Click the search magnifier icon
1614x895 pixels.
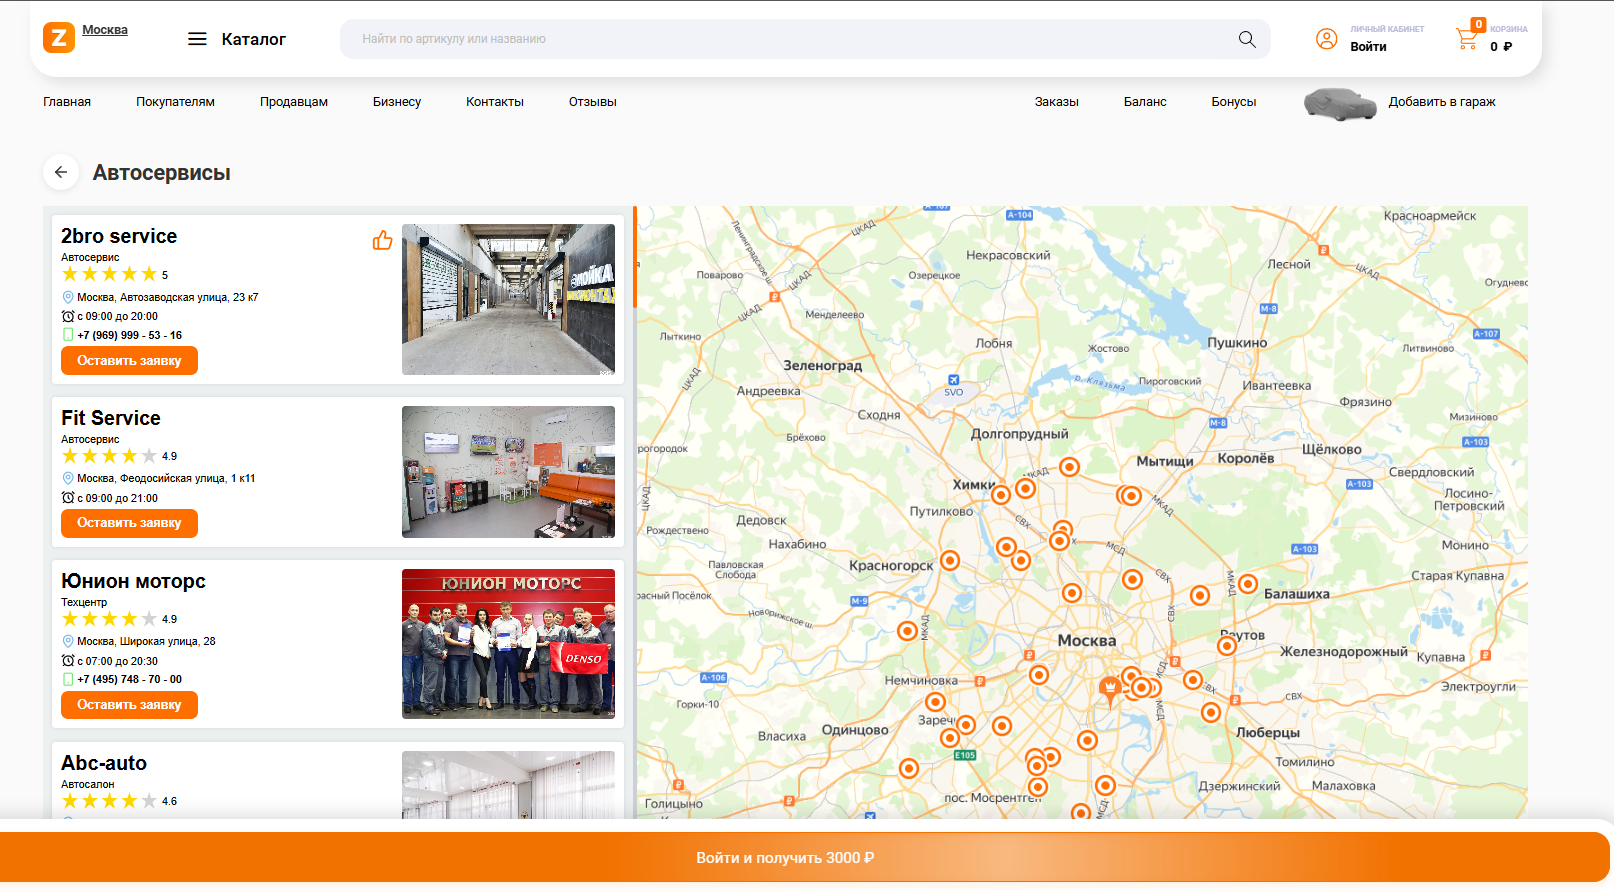coord(1246,39)
